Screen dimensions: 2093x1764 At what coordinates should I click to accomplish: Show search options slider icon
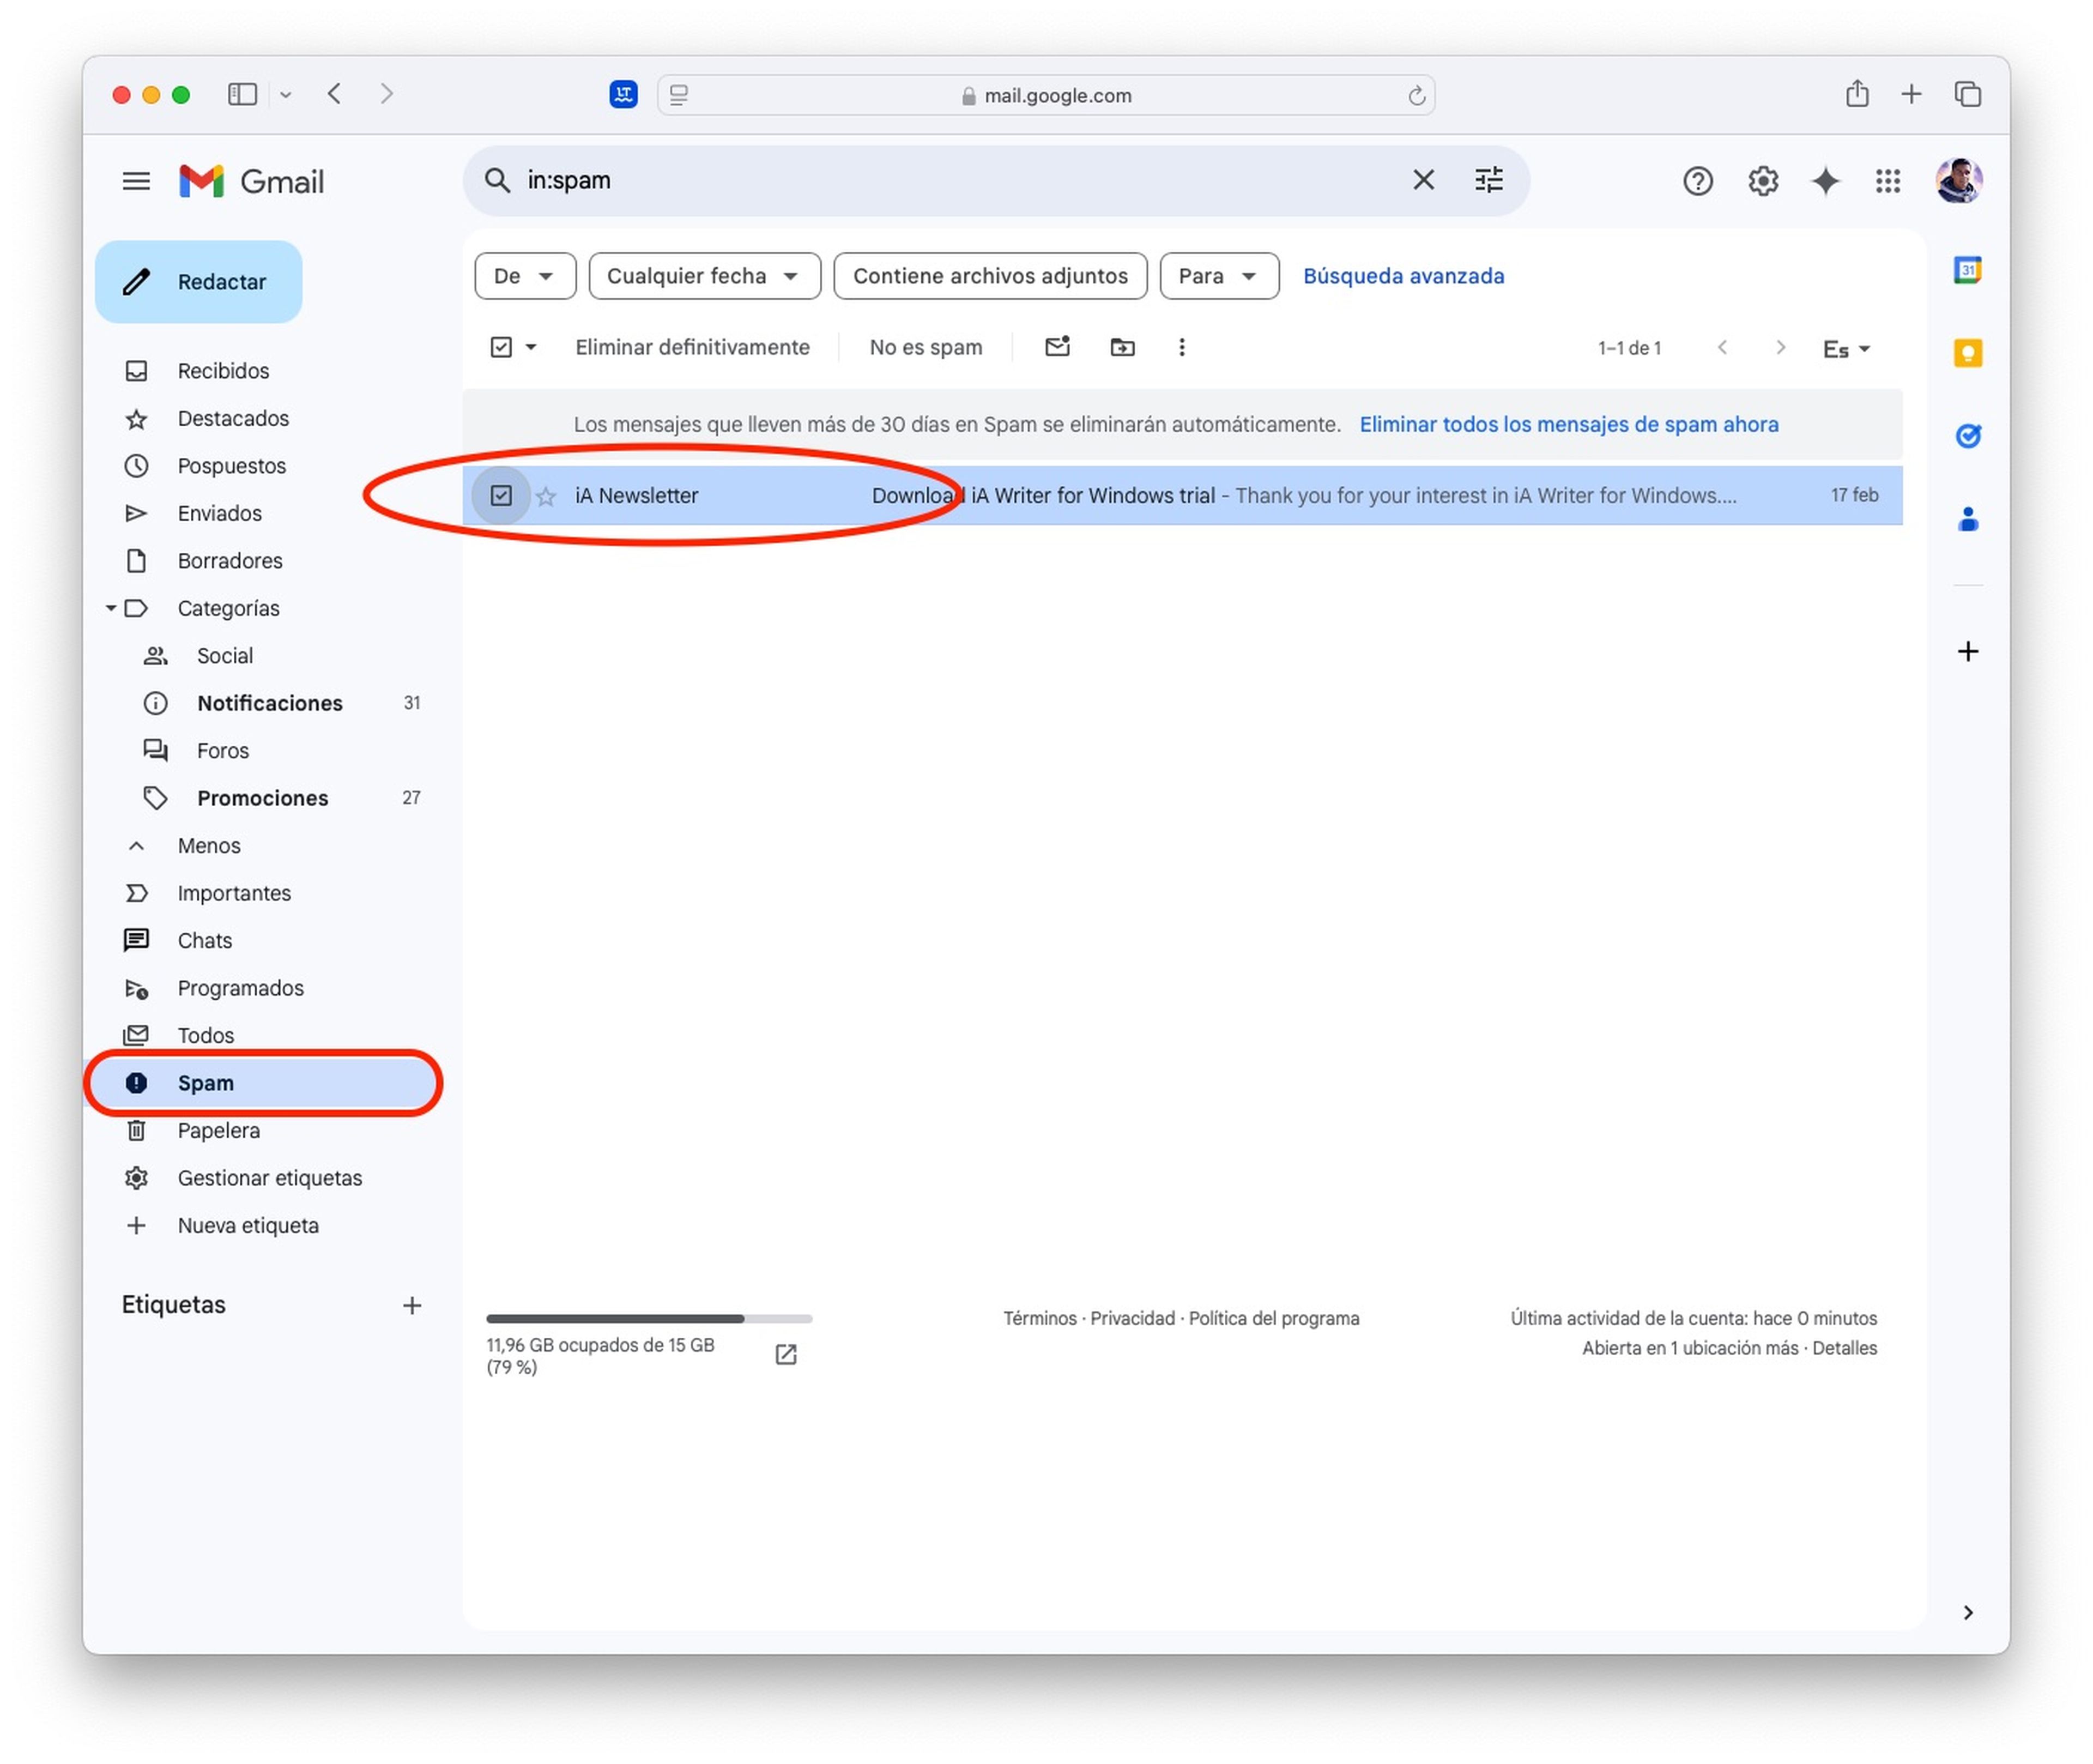tap(1489, 180)
